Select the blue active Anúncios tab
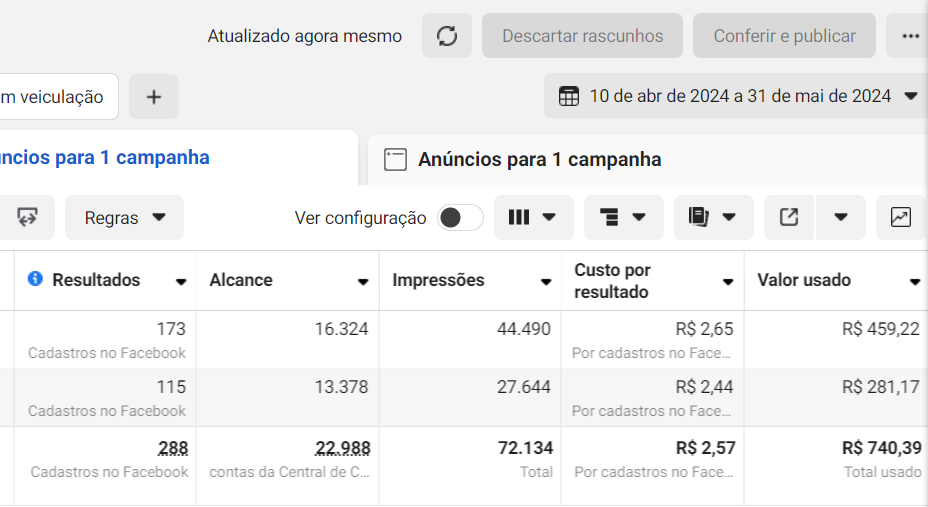The image size is (928, 507). 105,158
